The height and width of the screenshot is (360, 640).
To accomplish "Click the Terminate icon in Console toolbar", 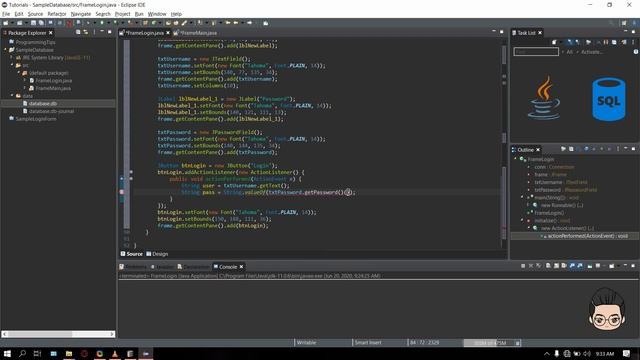I will (x=523, y=266).
